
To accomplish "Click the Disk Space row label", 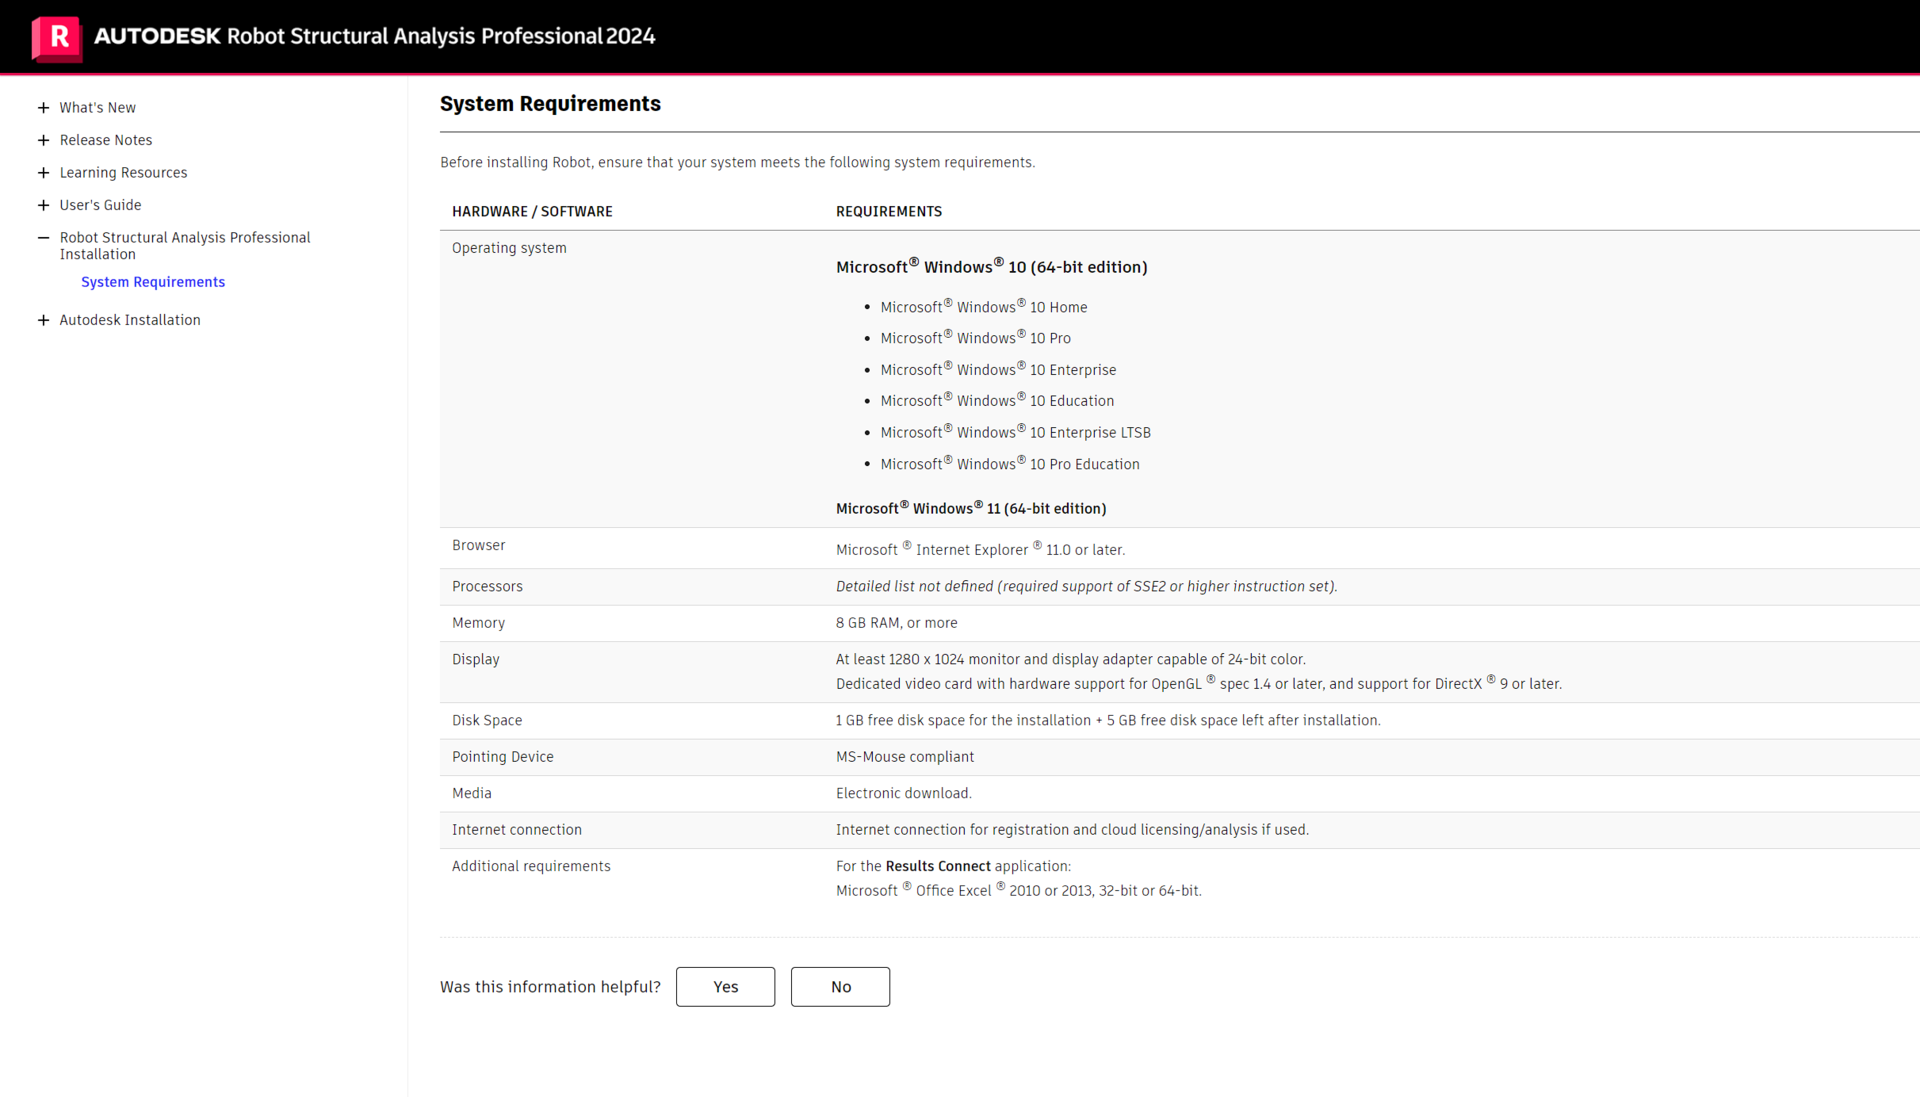I will pos(487,721).
